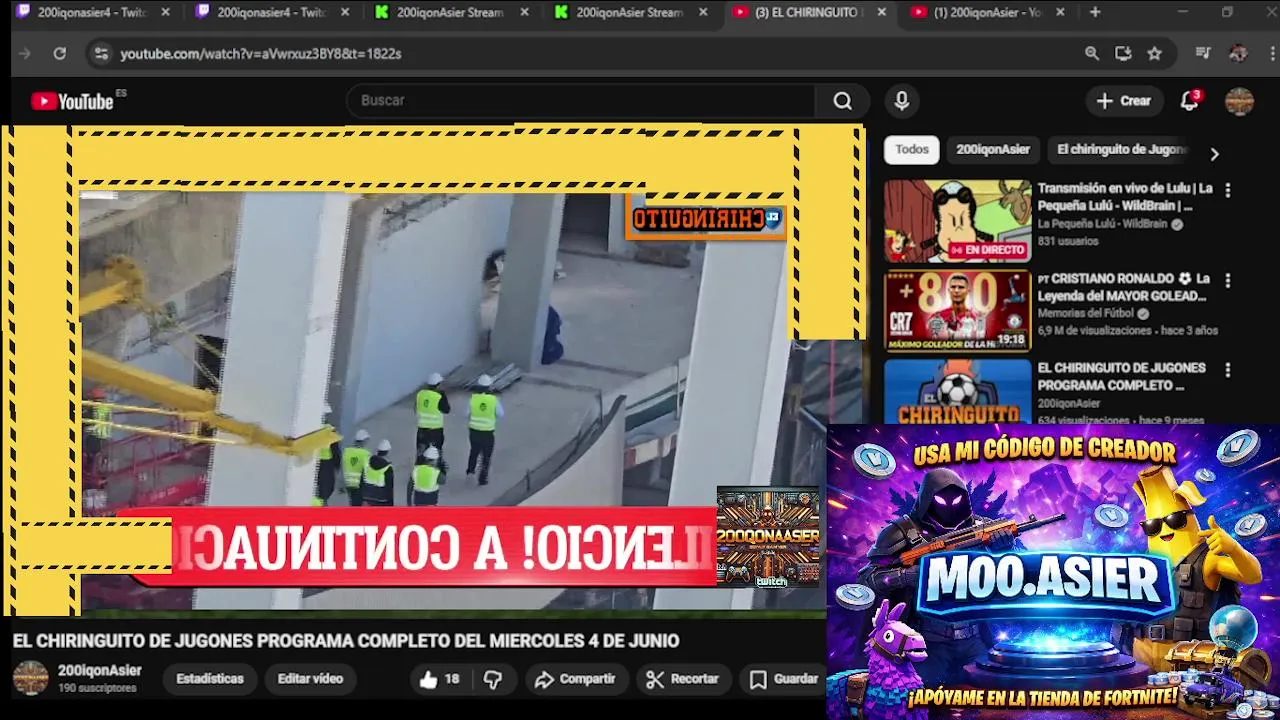
Task: Open the options menu for Transmisión en vivo de Lulu
Action: point(1227,190)
